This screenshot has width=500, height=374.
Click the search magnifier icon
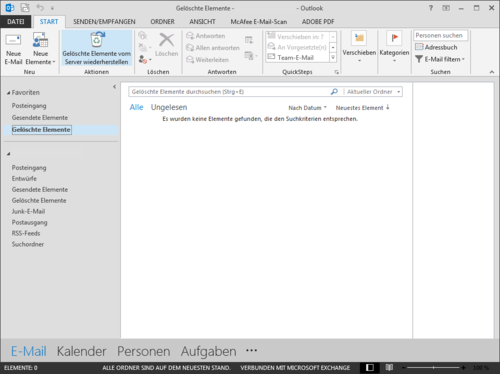point(334,92)
